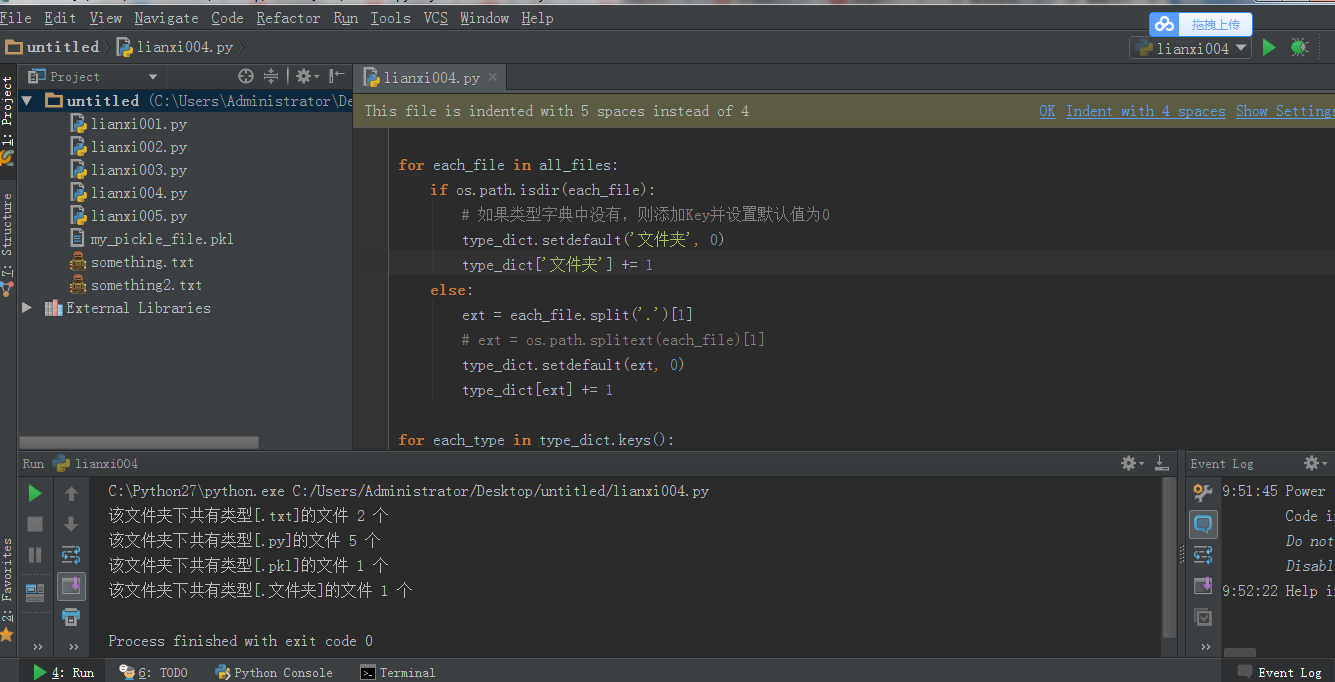Collapse the untitled project root node
1335x682 pixels.
[27, 101]
